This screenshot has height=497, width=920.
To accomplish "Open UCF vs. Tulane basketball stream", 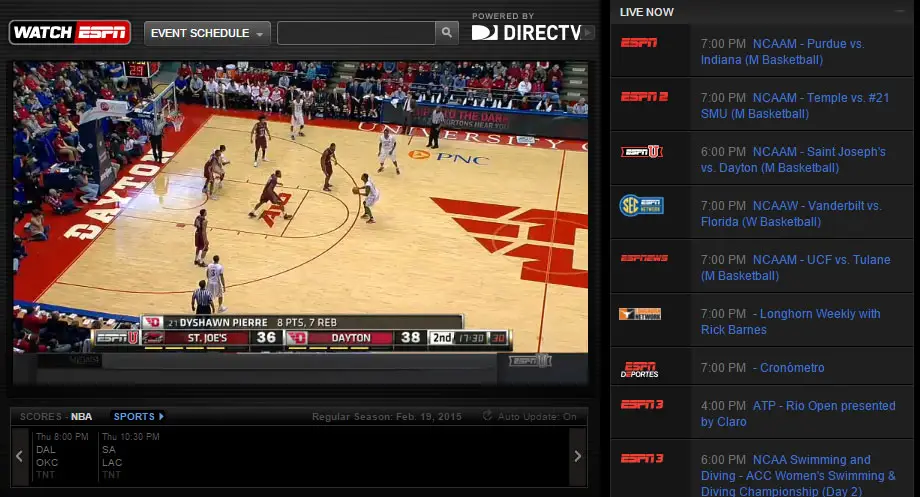I will [795, 268].
